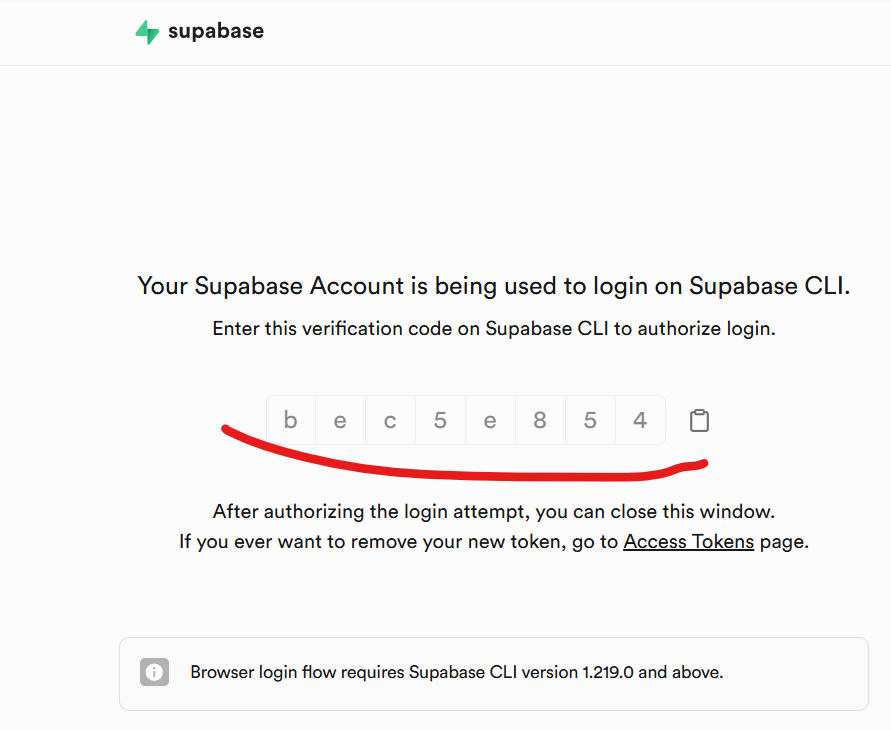Select the second code box showing 'e'
This screenshot has height=730, width=891.
tap(340, 421)
